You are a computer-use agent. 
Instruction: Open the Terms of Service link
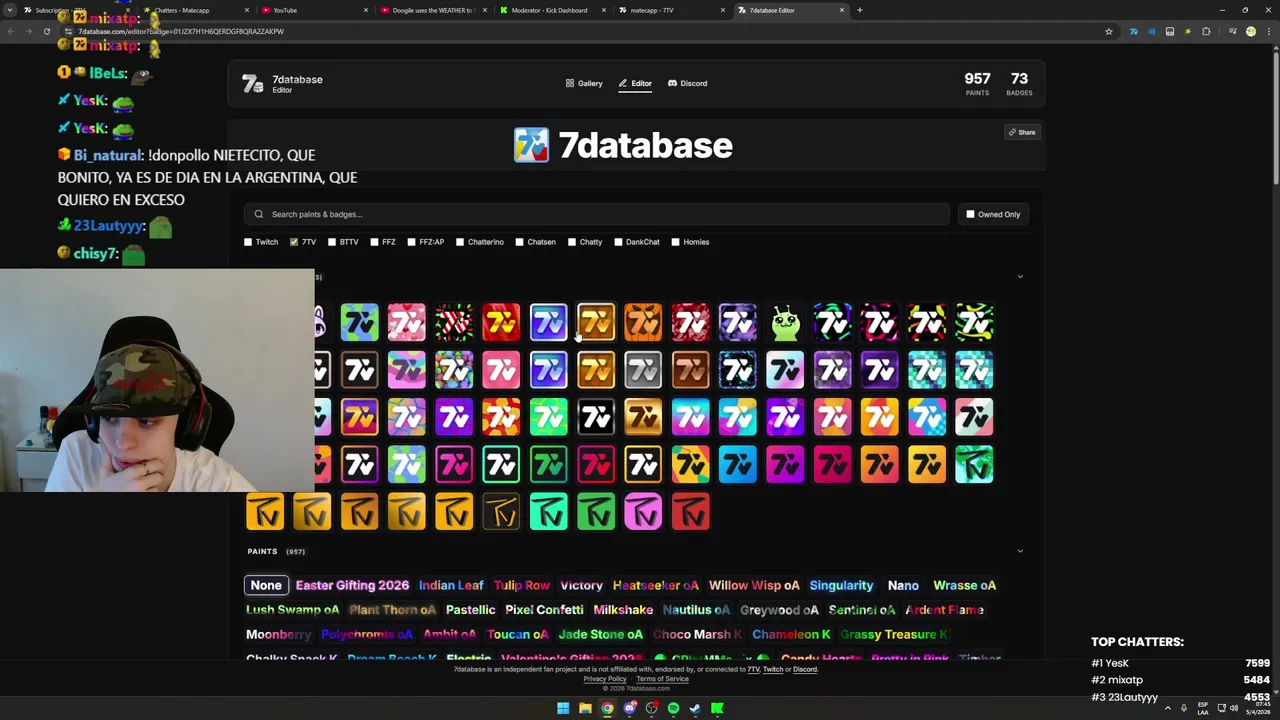[662, 679]
